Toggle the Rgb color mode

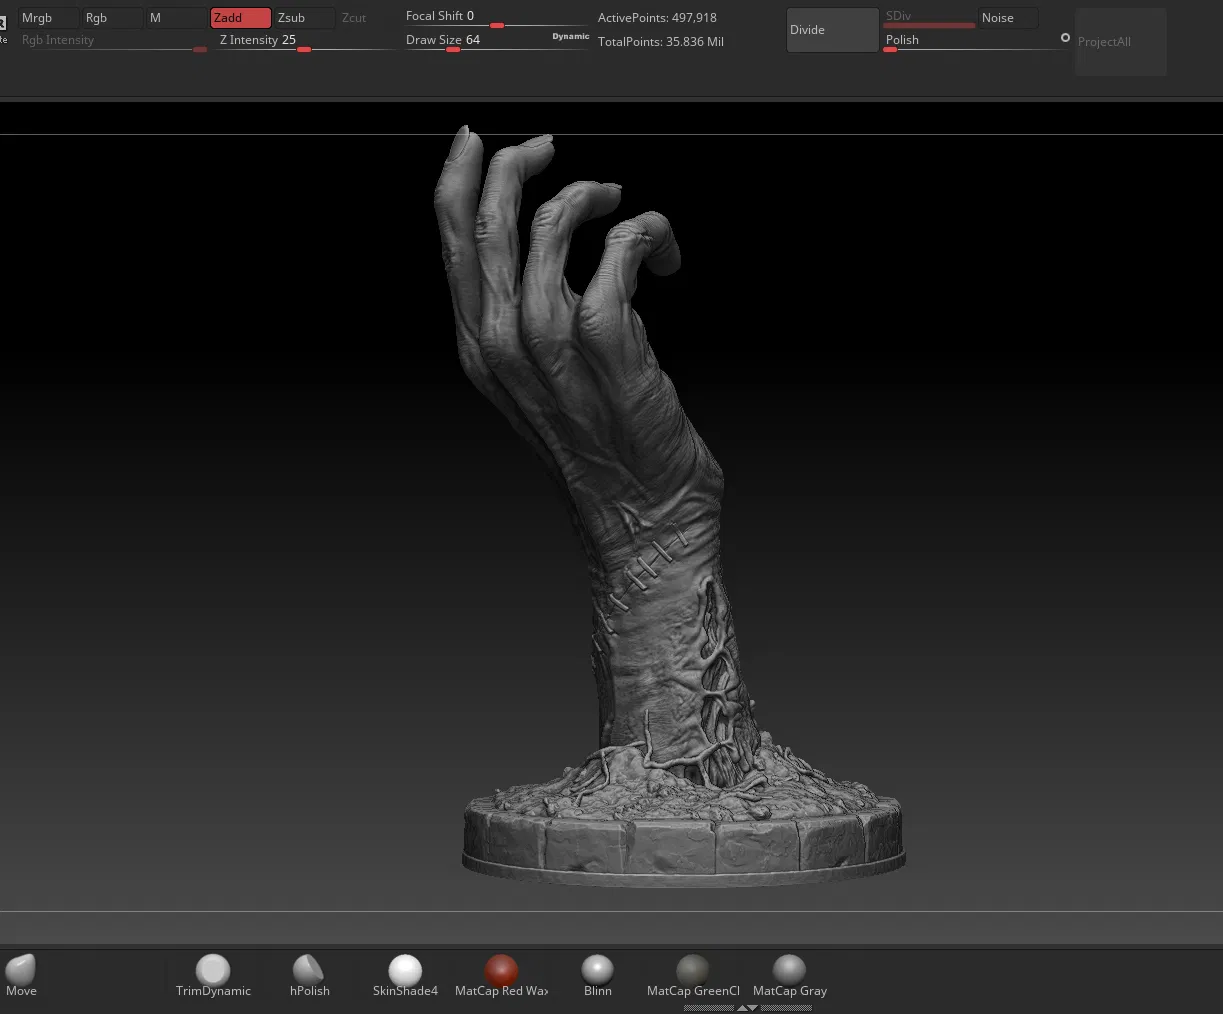(111, 18)
